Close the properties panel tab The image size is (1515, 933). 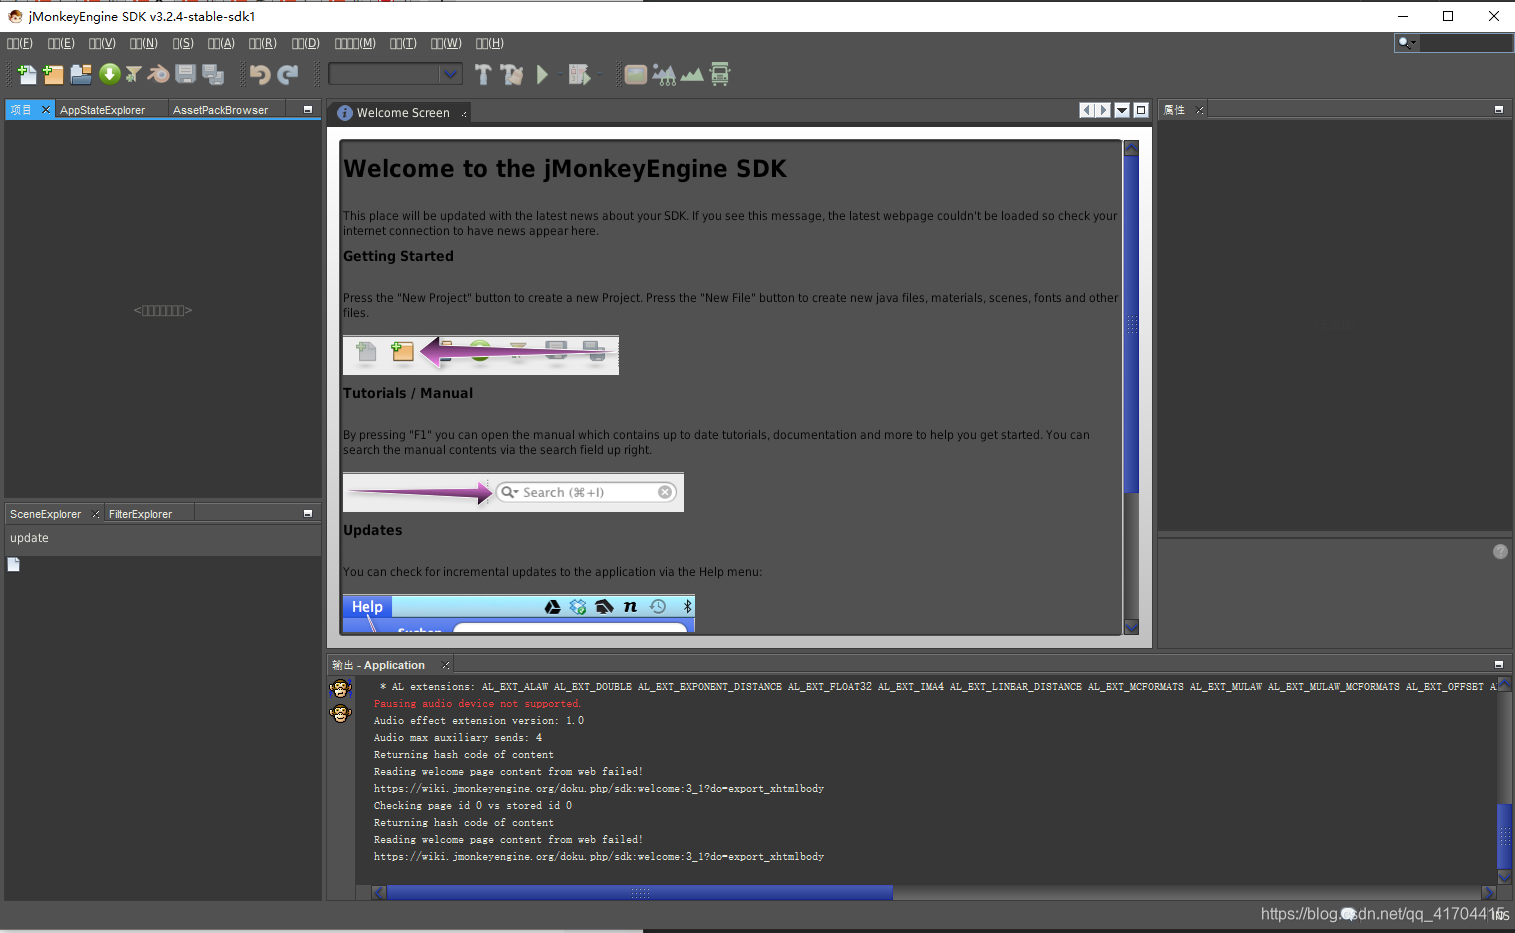(1199, 110)
